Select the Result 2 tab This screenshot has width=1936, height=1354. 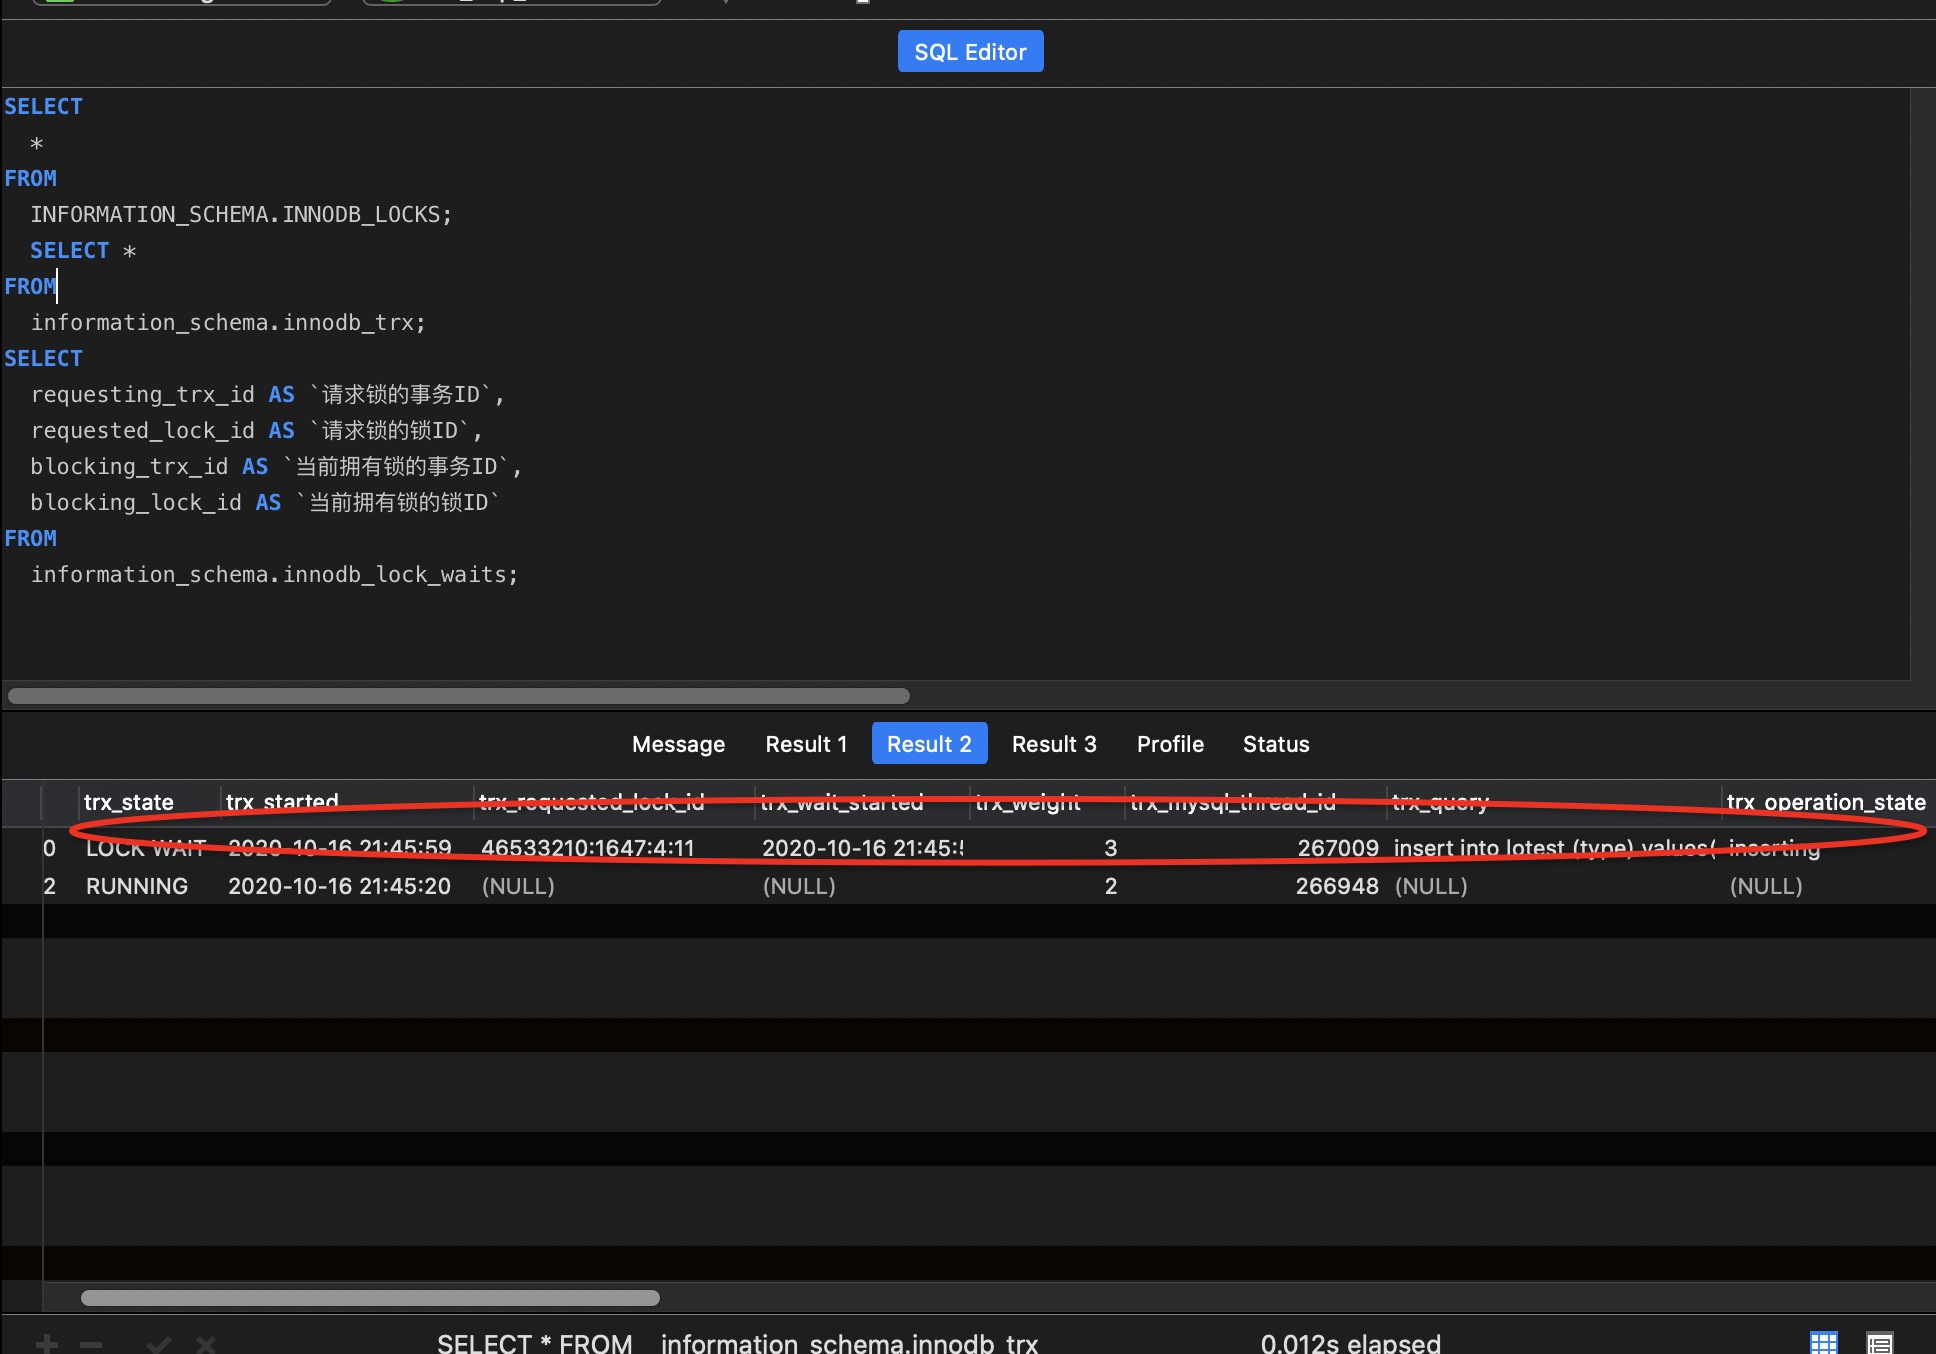tap(929, 744)
